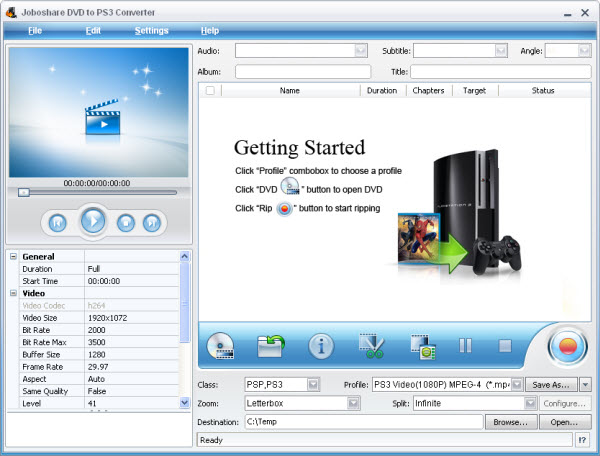Select the Start Time value 00:00:00

coord(132,281)
